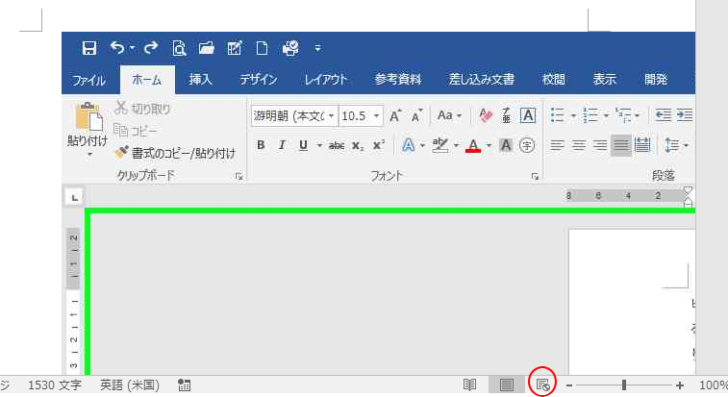Viewport: 728px width, 397px height.
Task: Go to the レイアウト tab
Action: [325, 79]
